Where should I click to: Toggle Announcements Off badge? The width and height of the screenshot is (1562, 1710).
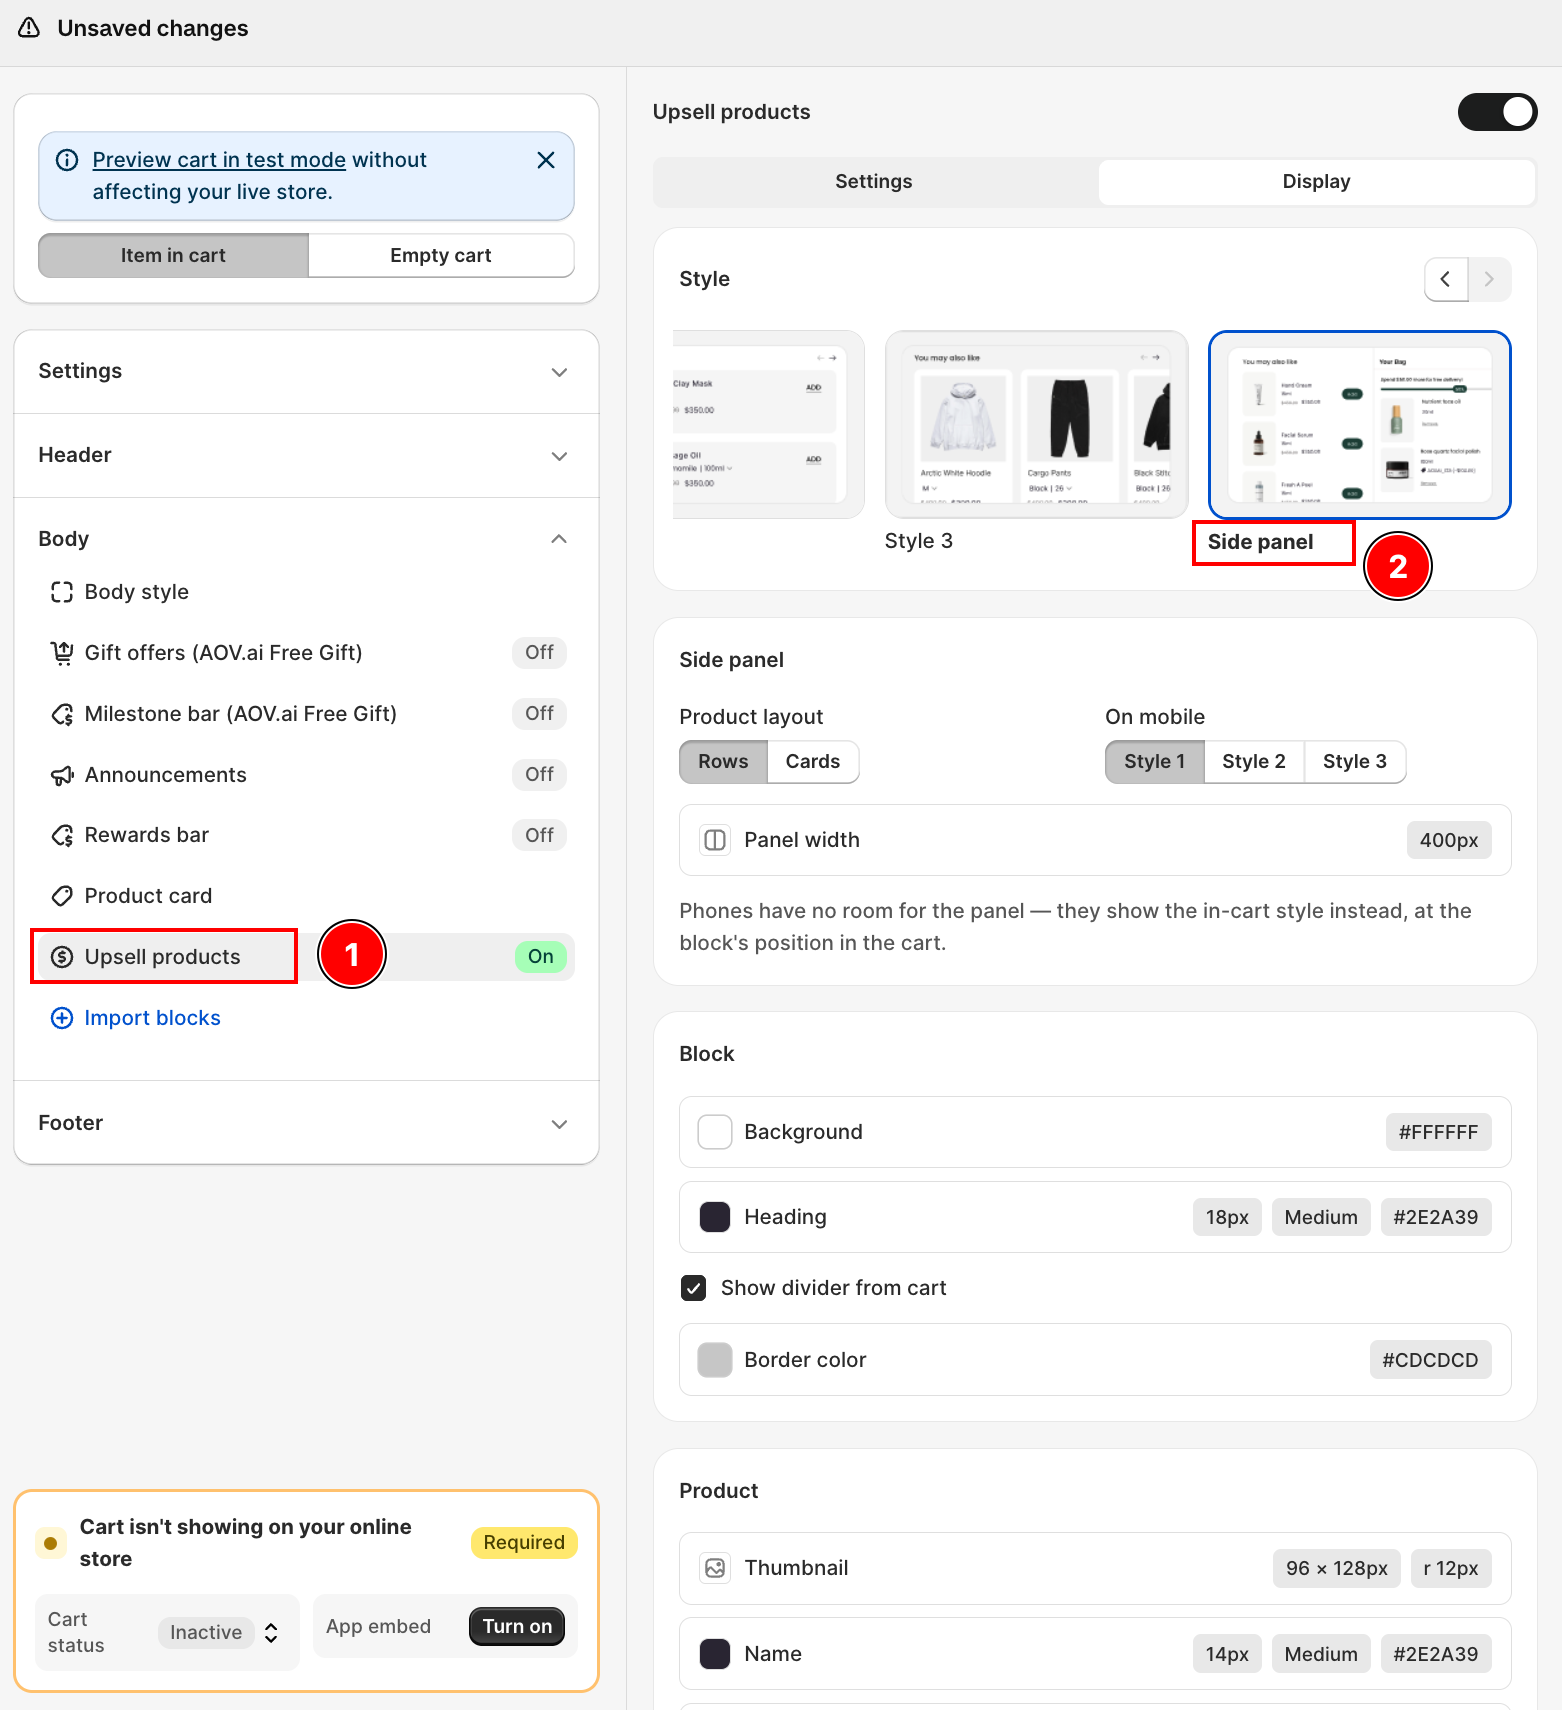point(539,775)
